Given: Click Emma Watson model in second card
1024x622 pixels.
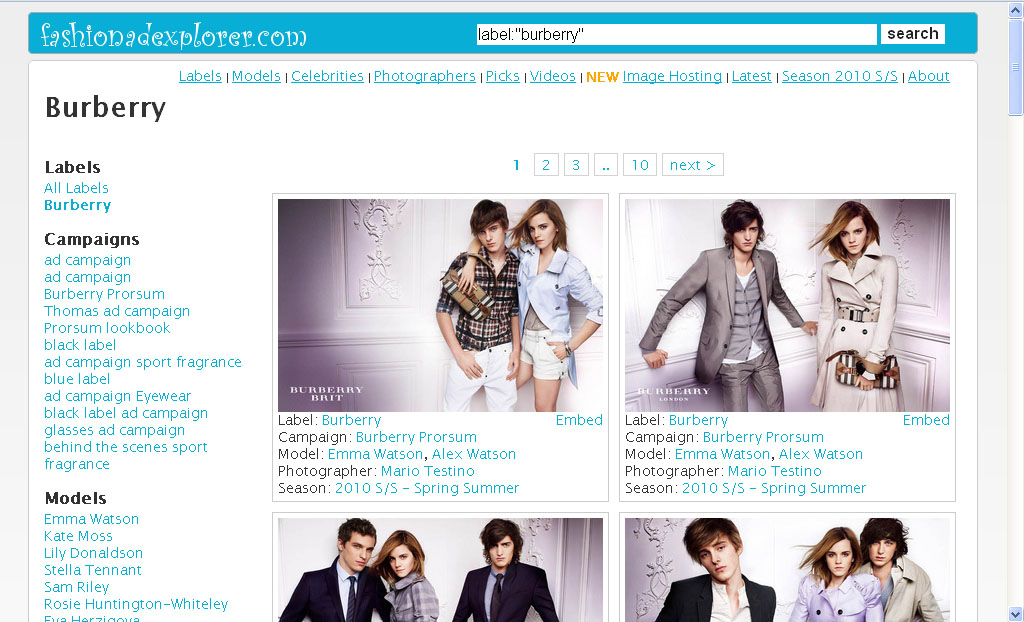Looking at the screenshot, I should 722,454.
